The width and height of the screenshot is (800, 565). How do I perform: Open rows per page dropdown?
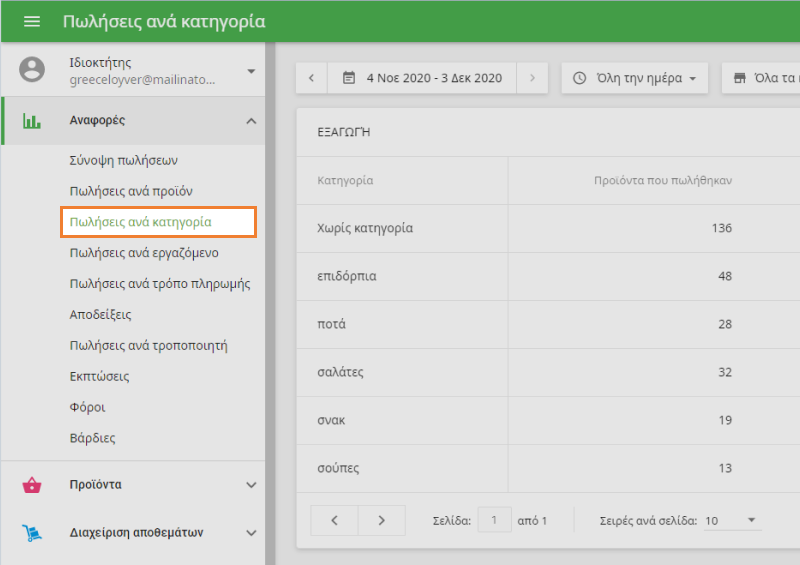click(x=732, y=521)
